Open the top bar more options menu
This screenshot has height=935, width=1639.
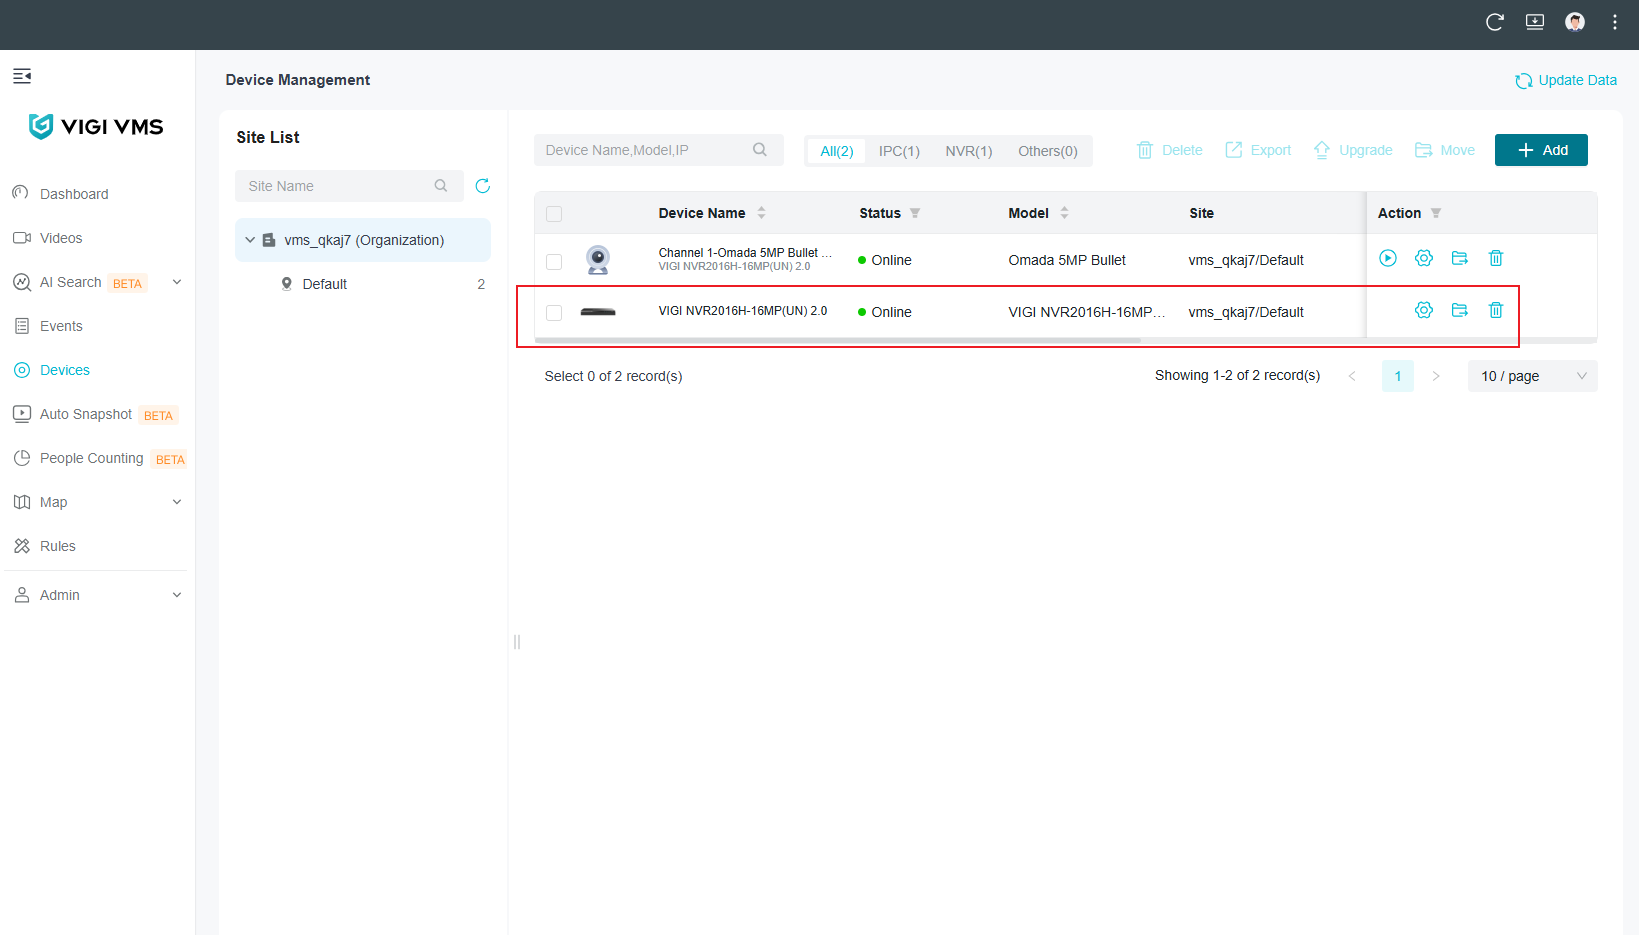click(1615, 22)
